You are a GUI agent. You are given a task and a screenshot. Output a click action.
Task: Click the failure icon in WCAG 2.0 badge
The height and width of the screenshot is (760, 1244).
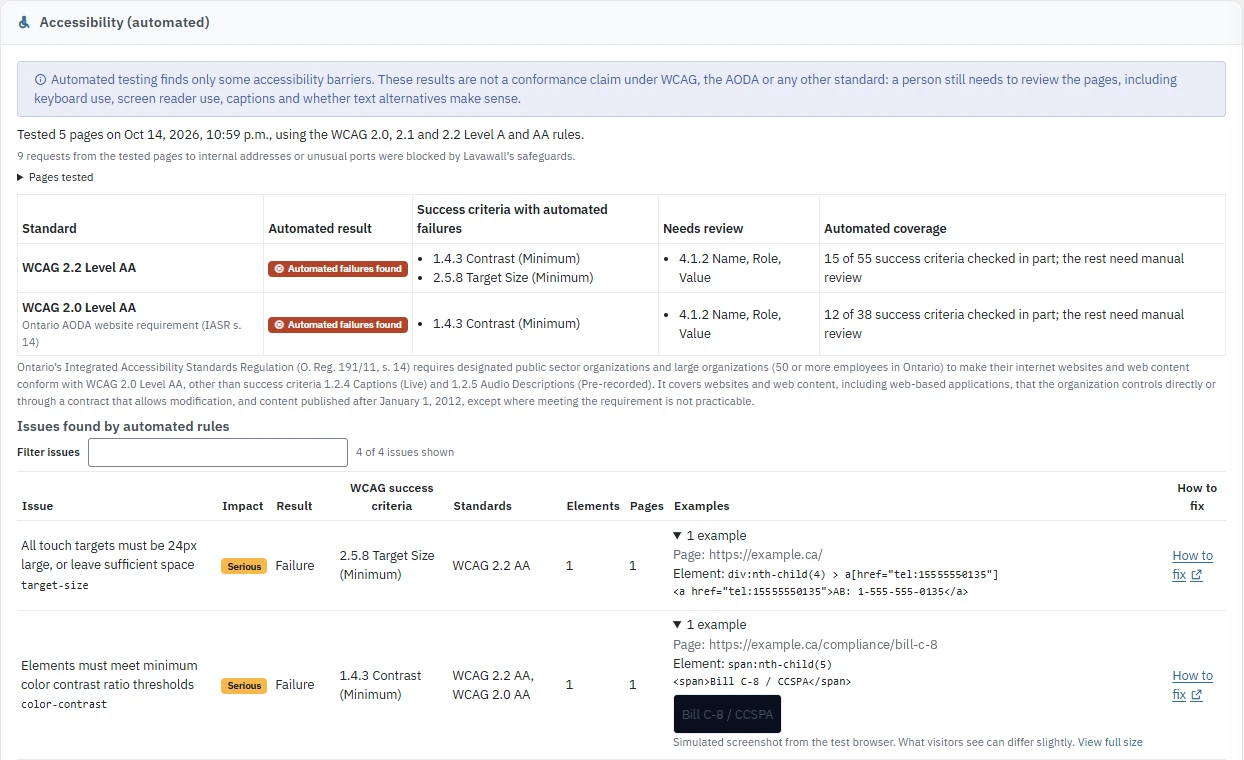tap(279, 325)
